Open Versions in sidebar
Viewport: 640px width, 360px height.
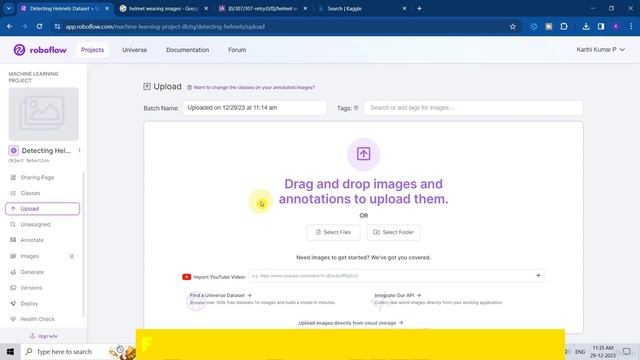31,288
